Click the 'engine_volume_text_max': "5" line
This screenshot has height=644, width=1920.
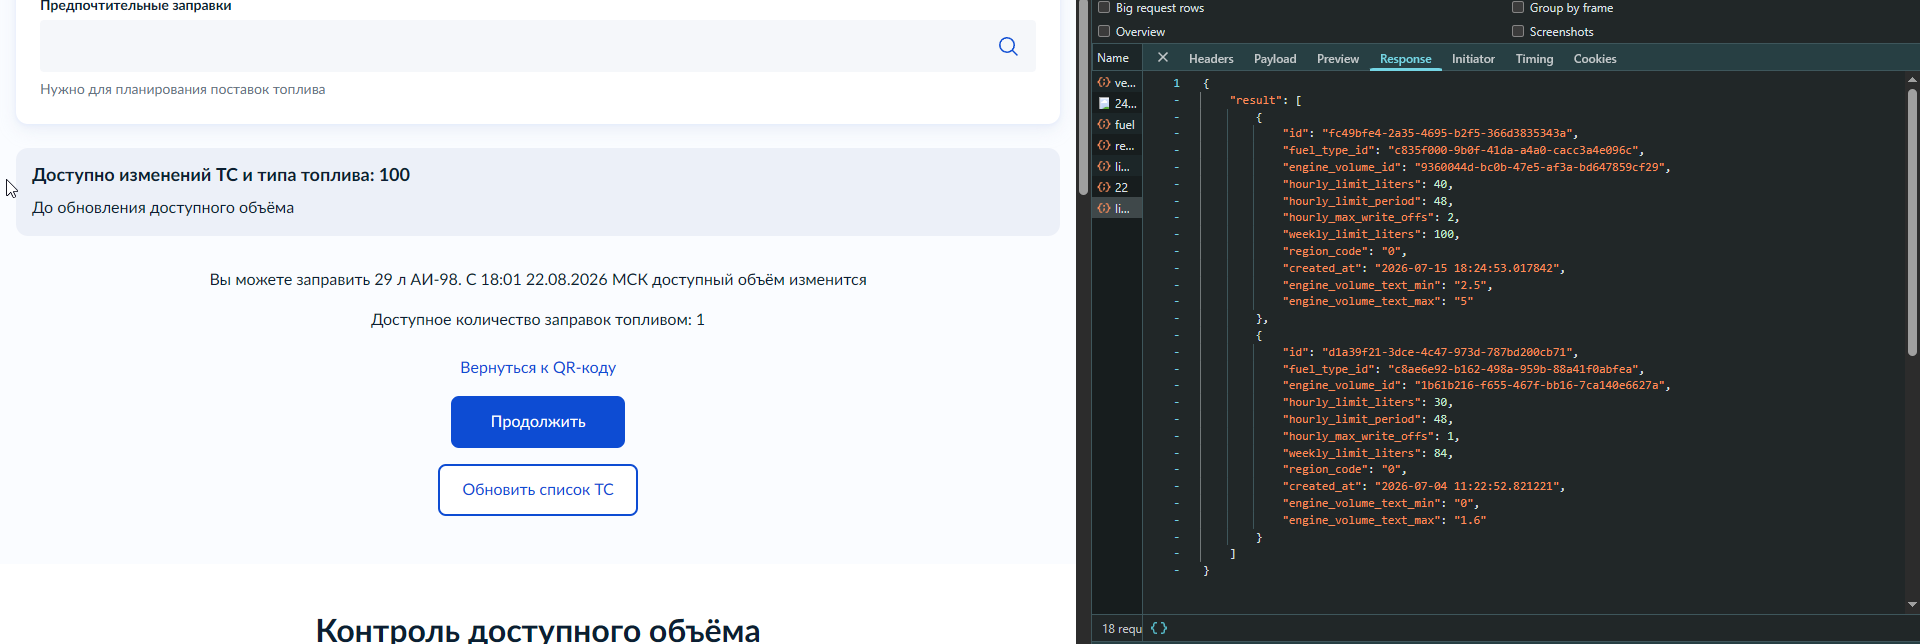pyautogui.click(x=1378, y=301)
